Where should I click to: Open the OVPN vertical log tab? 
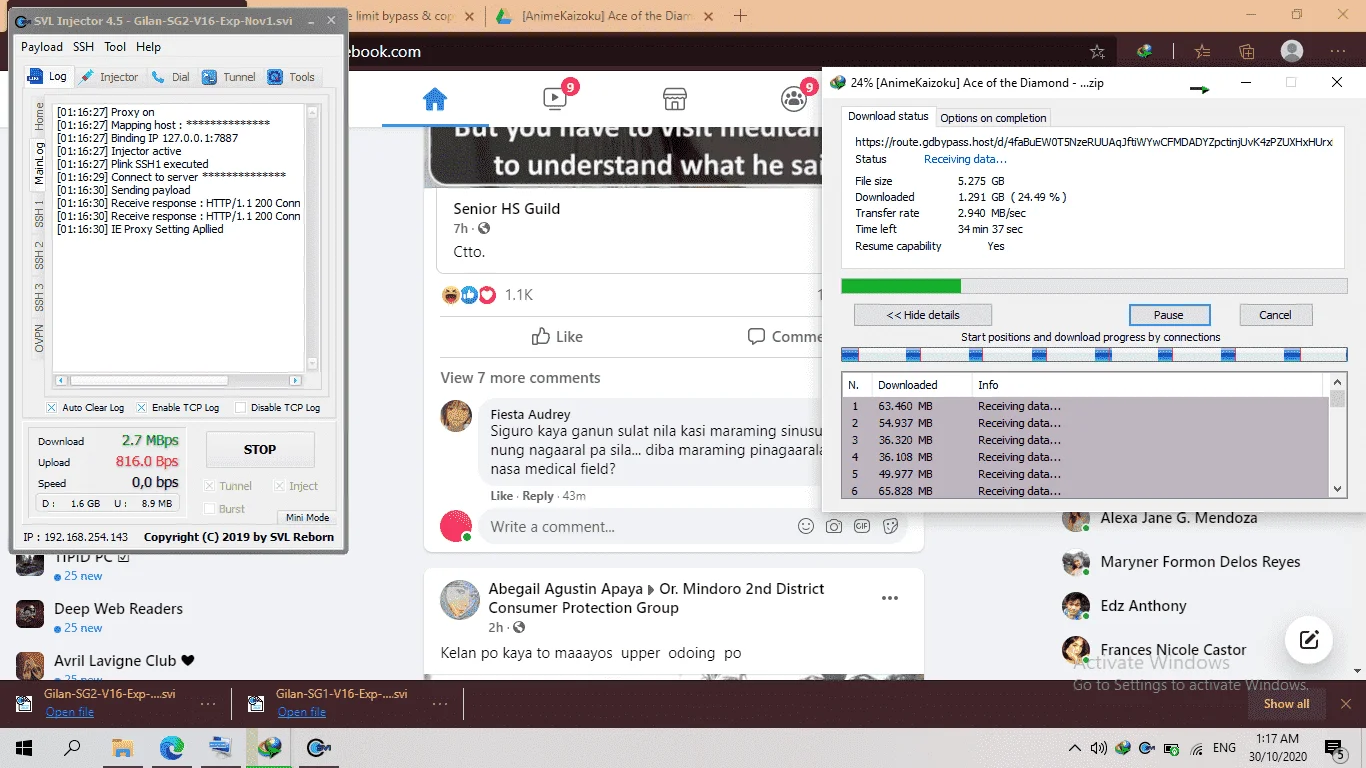tap(39, 338)
